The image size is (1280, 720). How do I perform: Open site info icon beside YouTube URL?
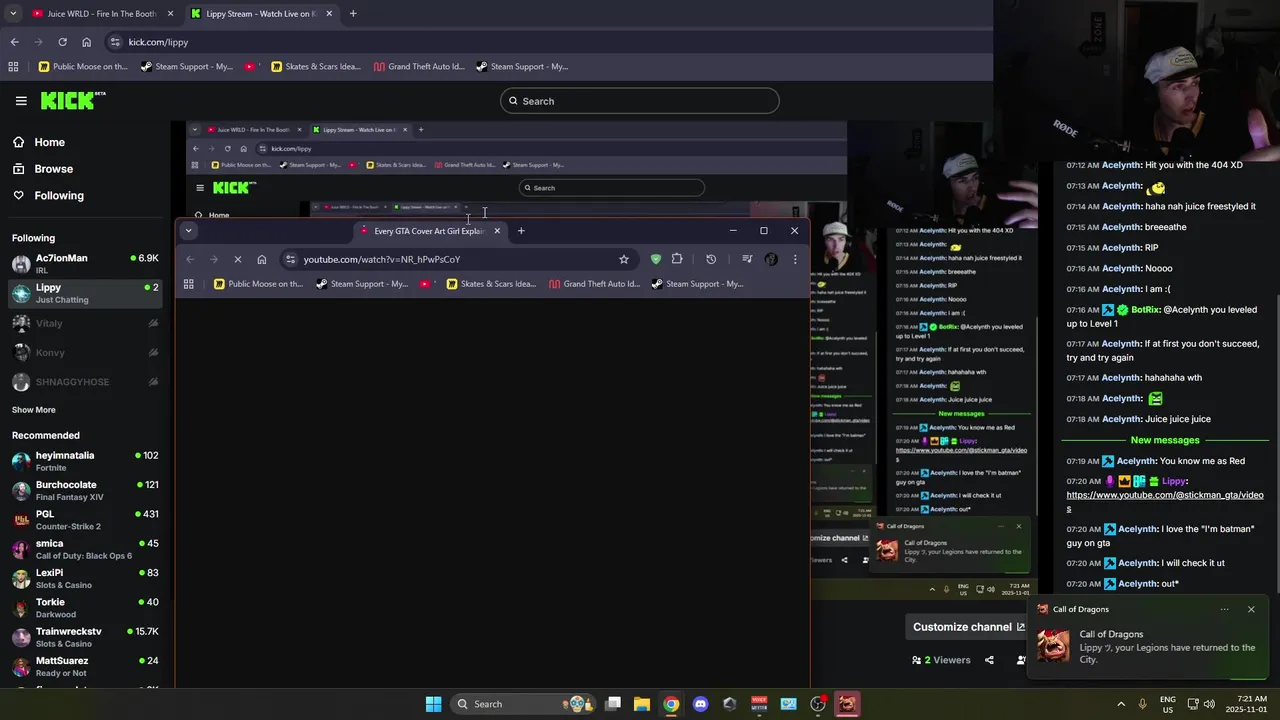[x=291, y=259]
